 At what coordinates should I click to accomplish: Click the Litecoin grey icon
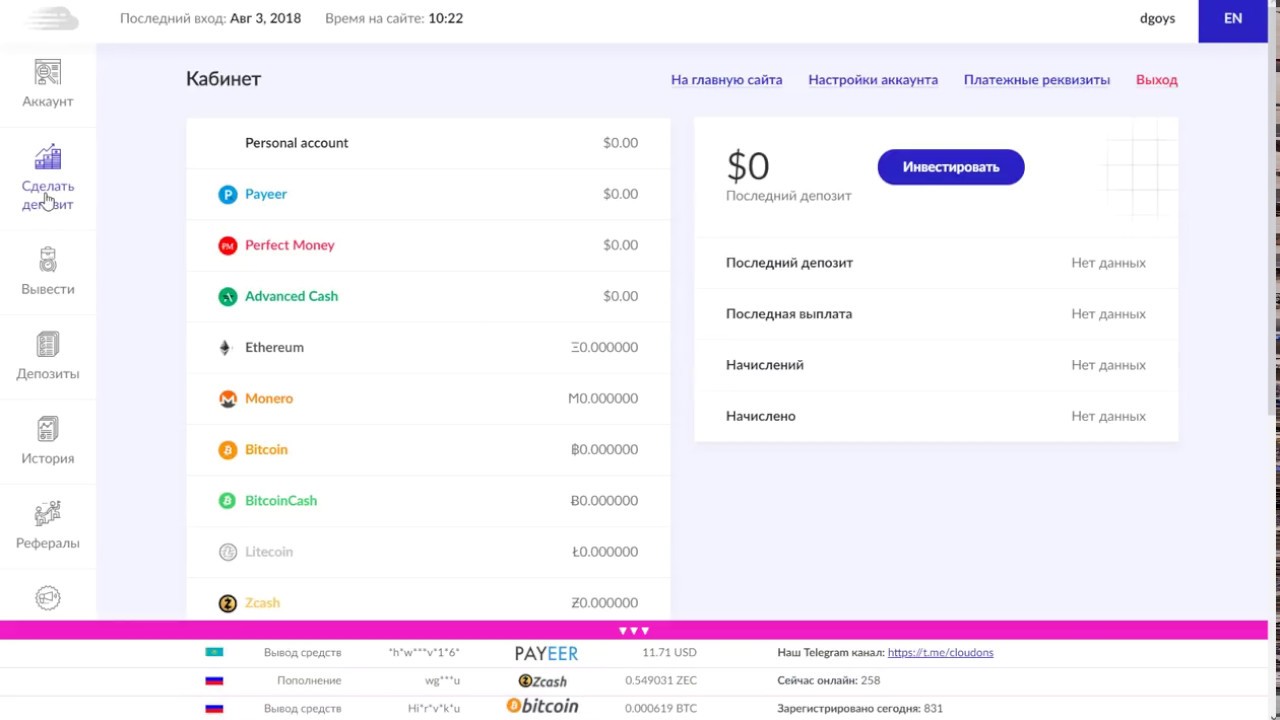point(228,551)
